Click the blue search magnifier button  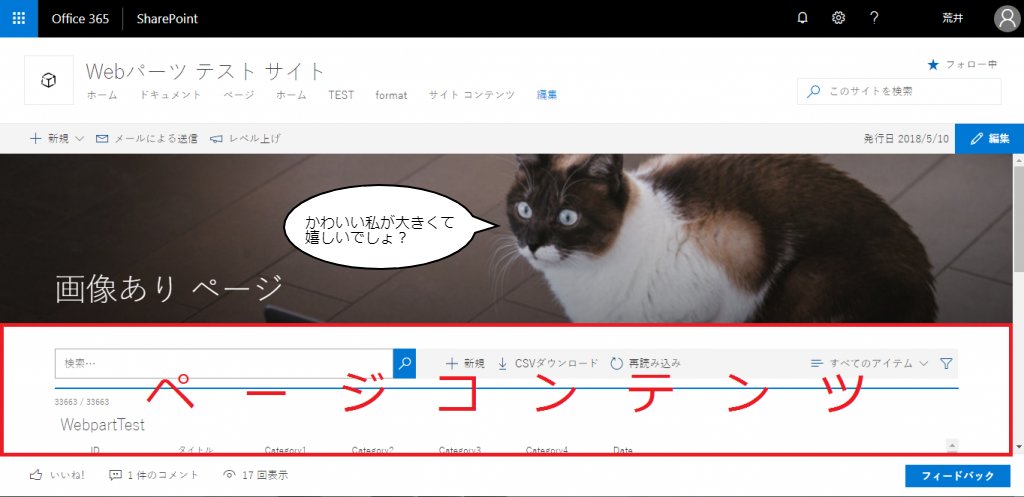tap(405, 363)
